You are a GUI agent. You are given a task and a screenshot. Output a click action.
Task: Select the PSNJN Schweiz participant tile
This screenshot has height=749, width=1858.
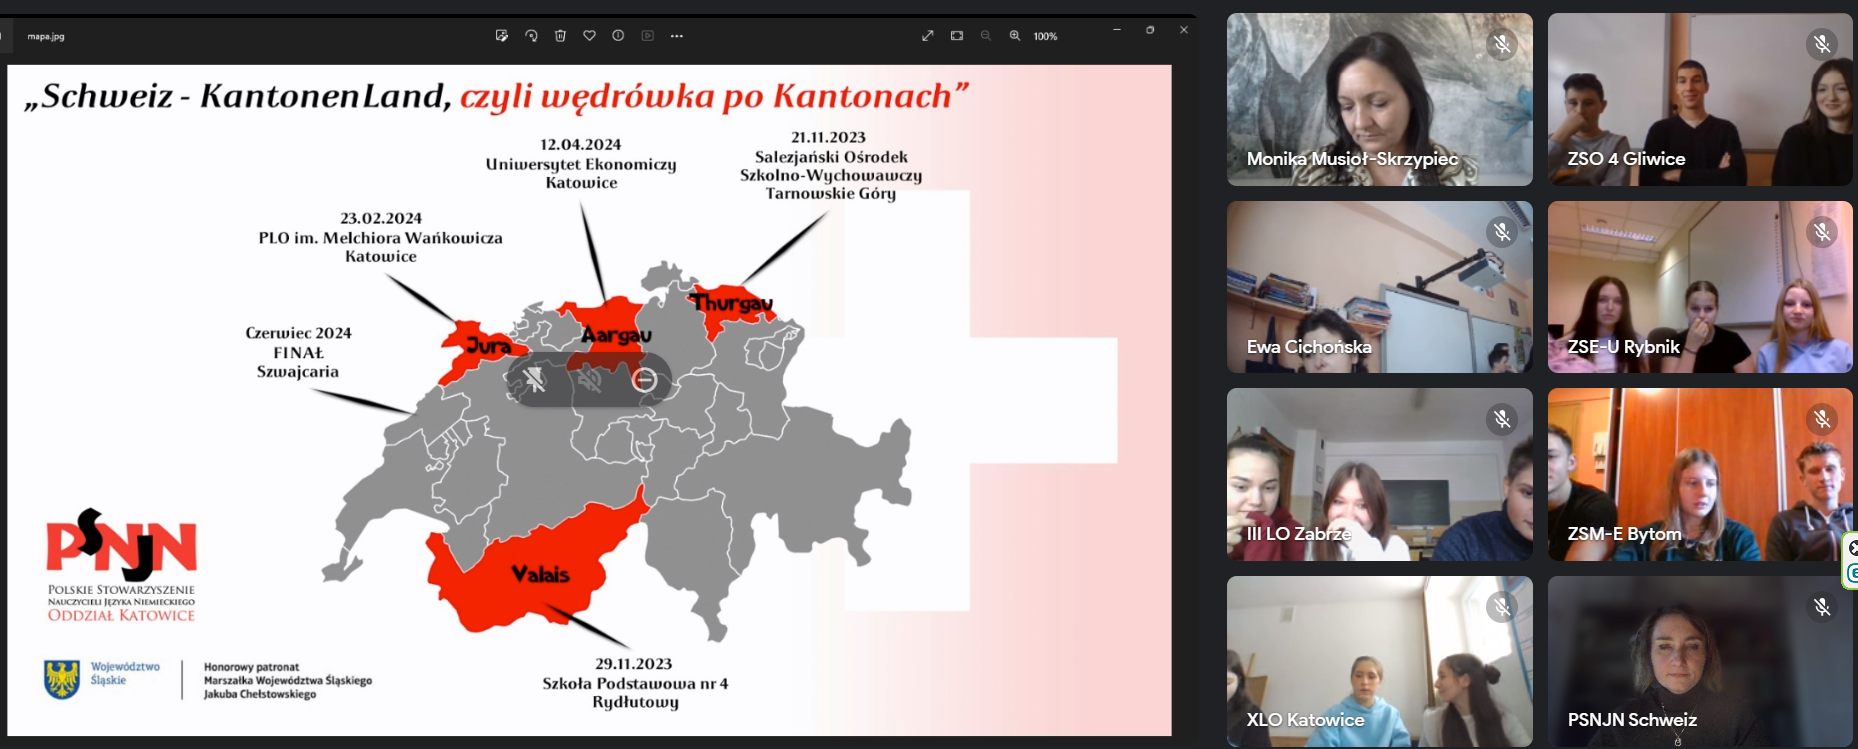click(1699, 661)
